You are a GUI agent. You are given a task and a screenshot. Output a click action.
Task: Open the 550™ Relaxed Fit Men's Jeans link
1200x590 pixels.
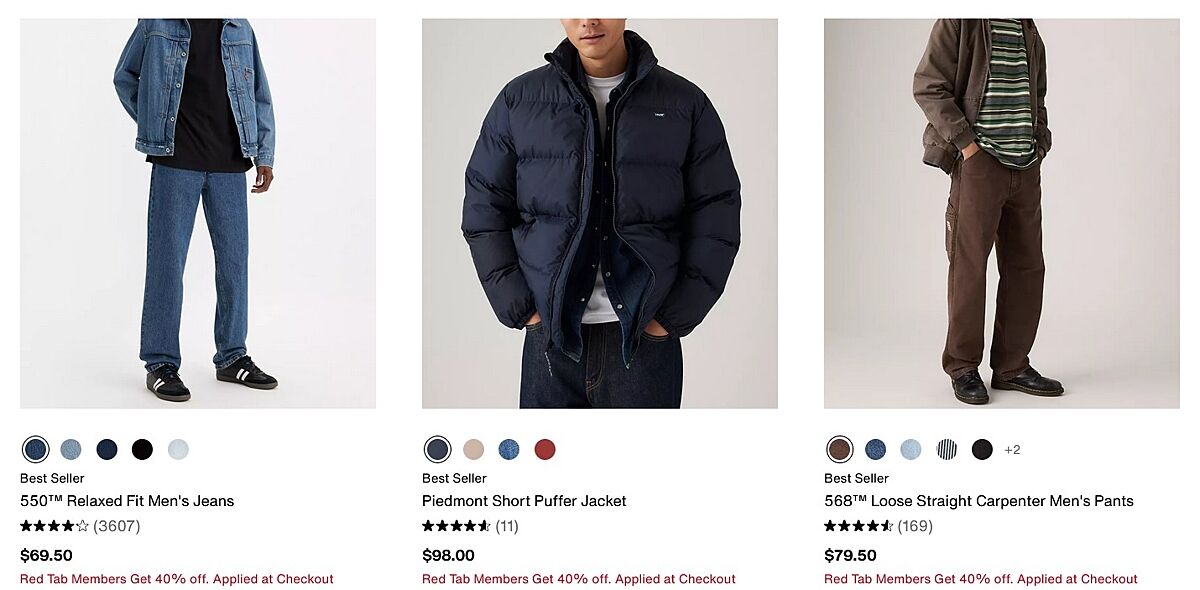click(127, 501)
